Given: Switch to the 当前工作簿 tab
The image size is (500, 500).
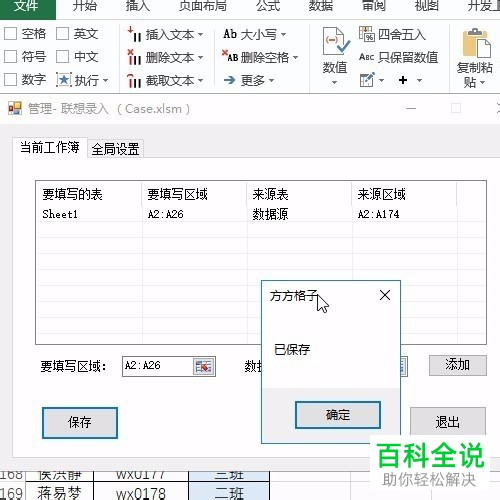Looking at the screenshot, I should pos(50,147).
